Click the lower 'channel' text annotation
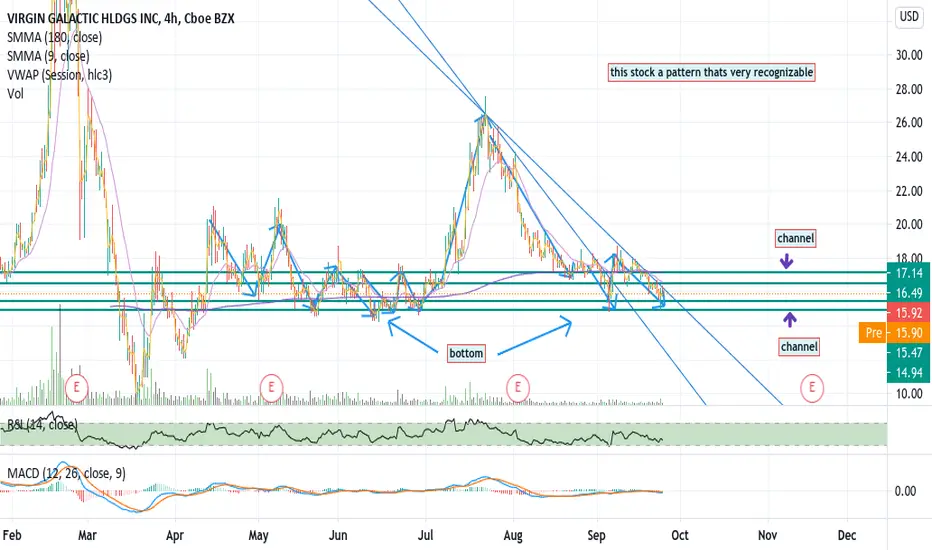 coord(799,347)
